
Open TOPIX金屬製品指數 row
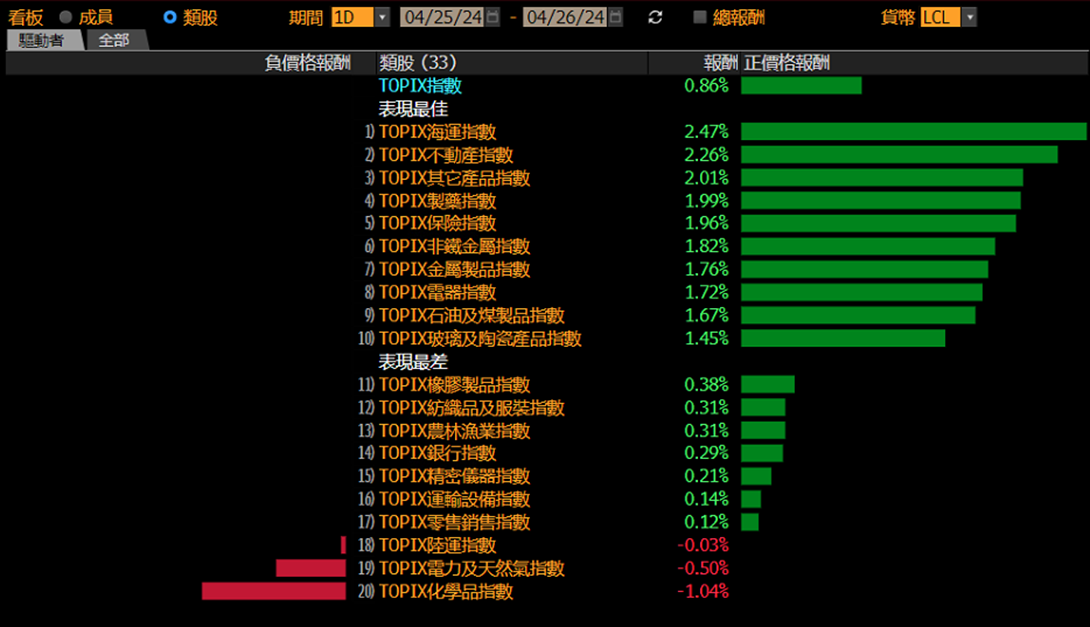coord(454,269)
